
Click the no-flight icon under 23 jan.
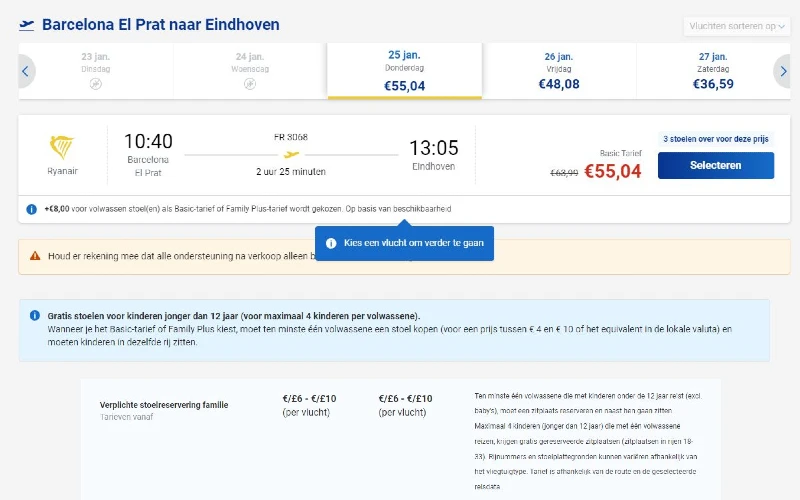click(x=96, y=85)
